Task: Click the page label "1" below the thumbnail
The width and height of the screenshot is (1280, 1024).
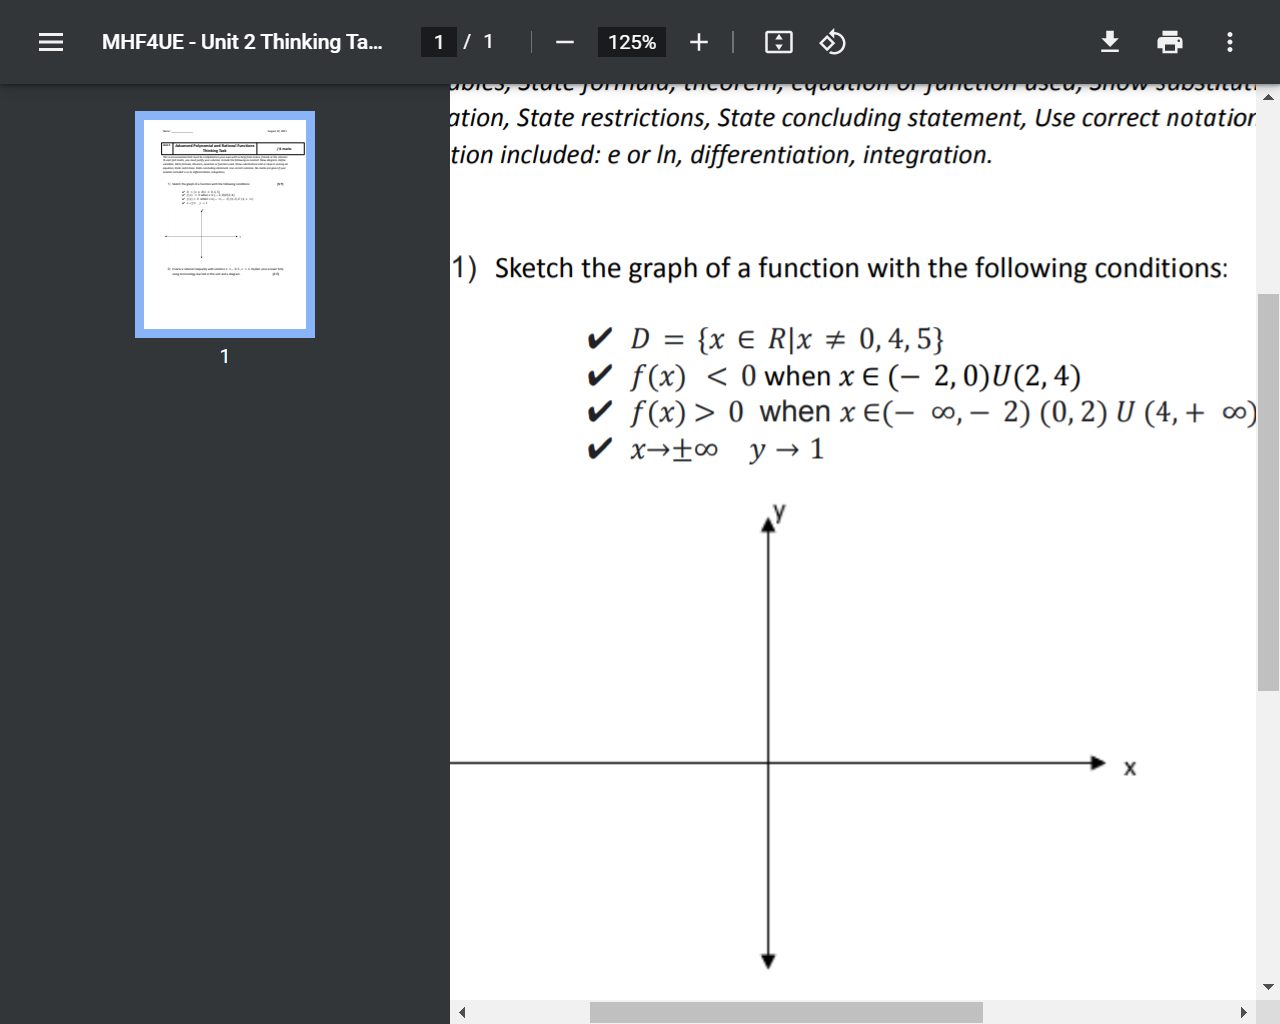Action: [225, 356]
